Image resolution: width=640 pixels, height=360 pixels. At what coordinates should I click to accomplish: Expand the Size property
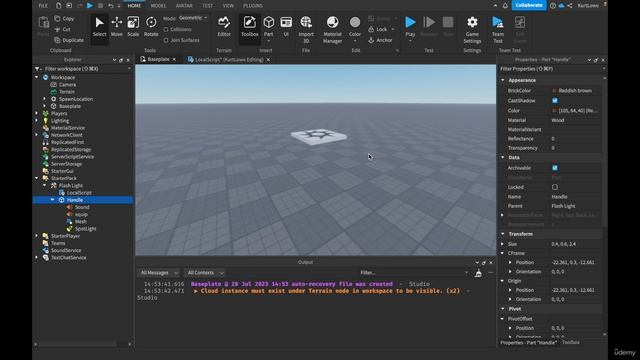coord(503,244)
